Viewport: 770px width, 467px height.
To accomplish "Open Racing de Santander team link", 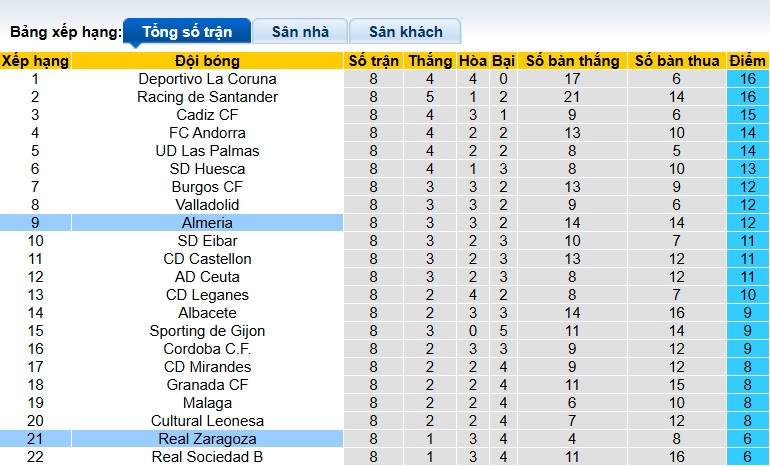I will click(x=207, y=97).
